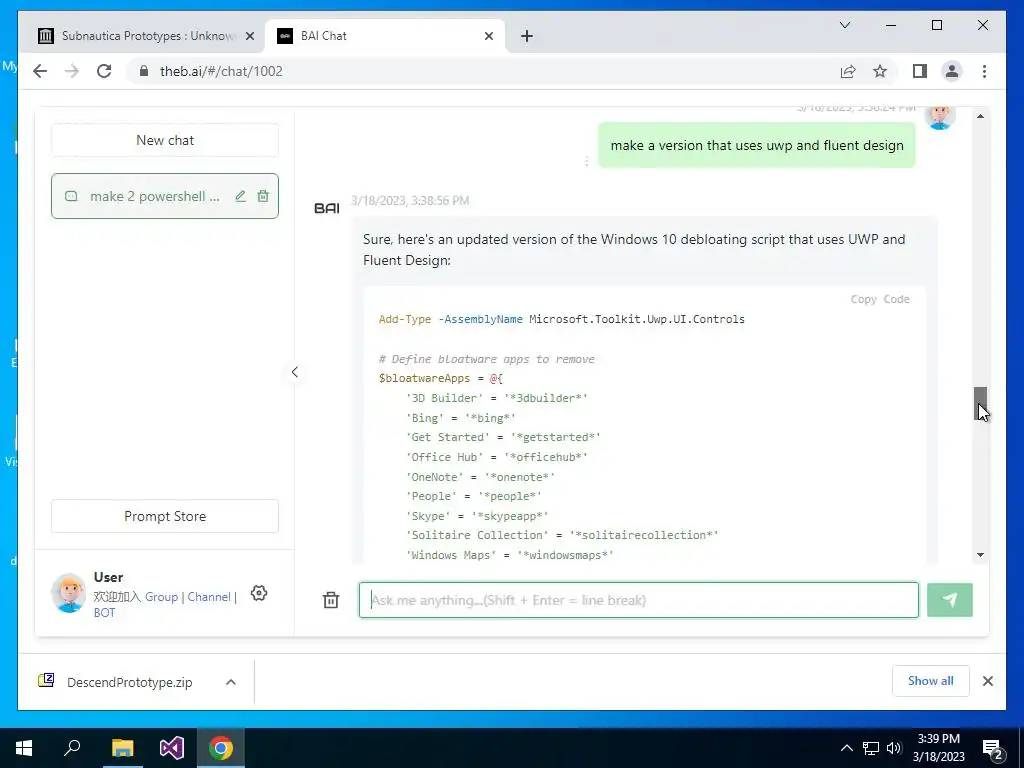Collapse the chat sidebar
This screenshot has height=768, width=1024.
(295, 372)
